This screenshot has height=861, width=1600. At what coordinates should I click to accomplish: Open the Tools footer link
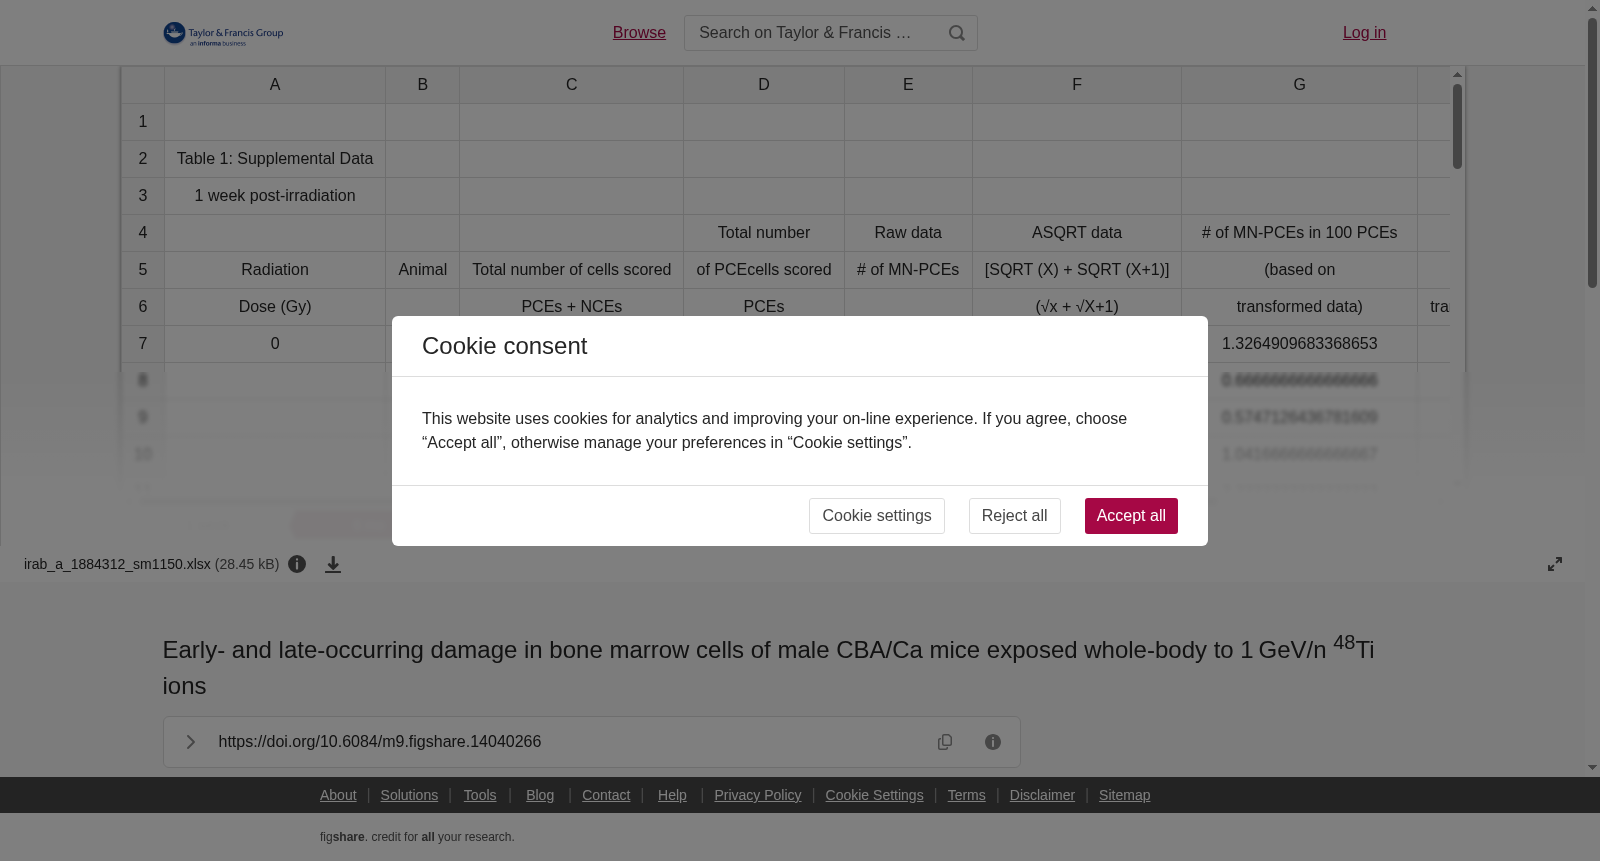480,795
